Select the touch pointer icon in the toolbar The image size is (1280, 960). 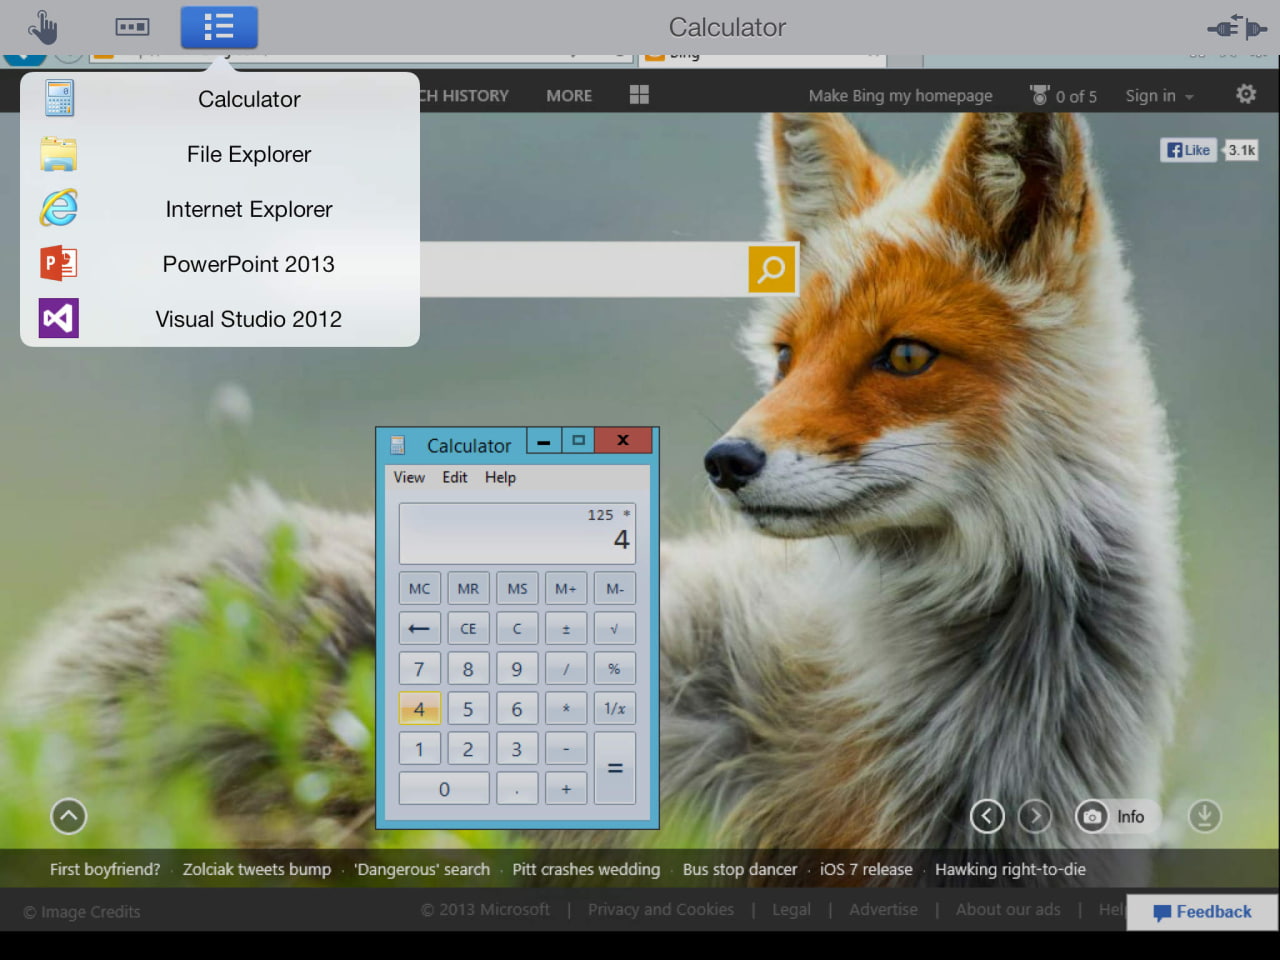pyautogui.click(x=44, y=27)
